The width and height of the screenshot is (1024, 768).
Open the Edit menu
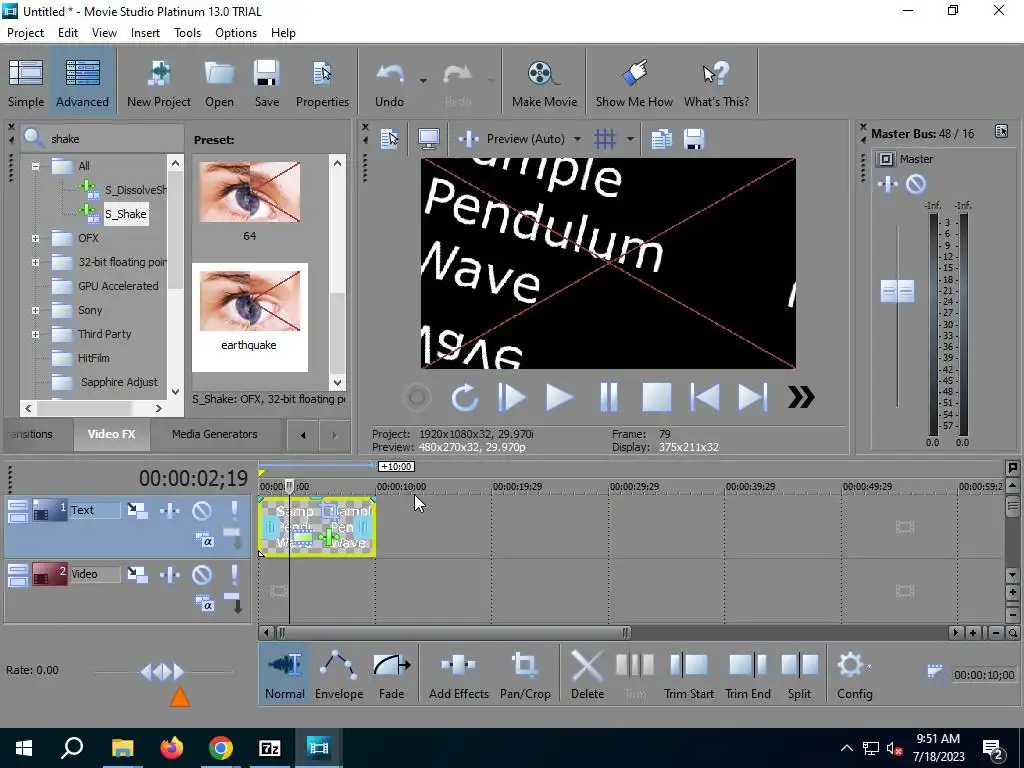pos(68,33)
